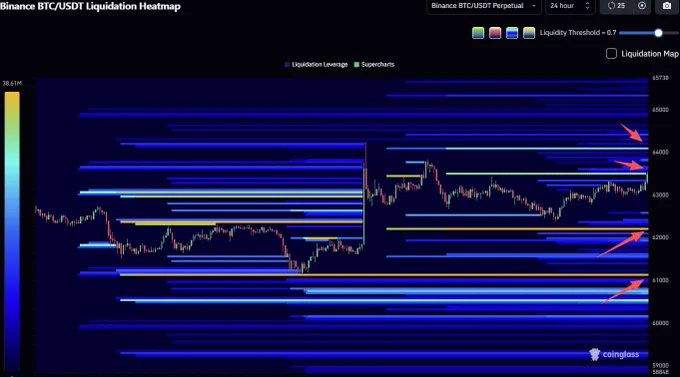
Task: Select the green color scheme swatch
Action: pos(478,33)
